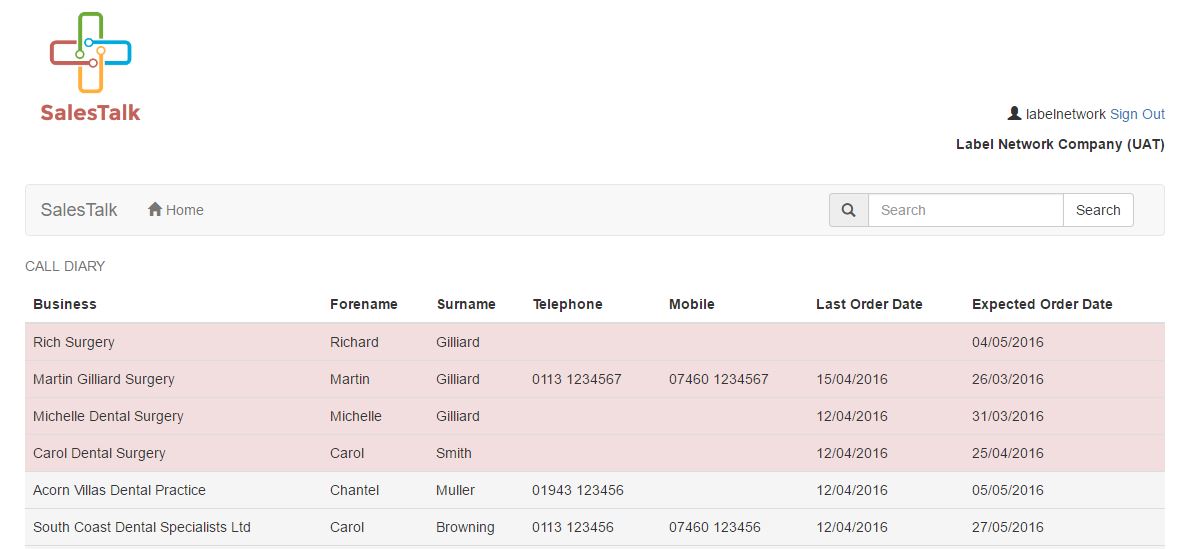This screenshot has height=549, width=1201.
Task: Click the house icon beside Home
Action: click(x=155, y=210)
